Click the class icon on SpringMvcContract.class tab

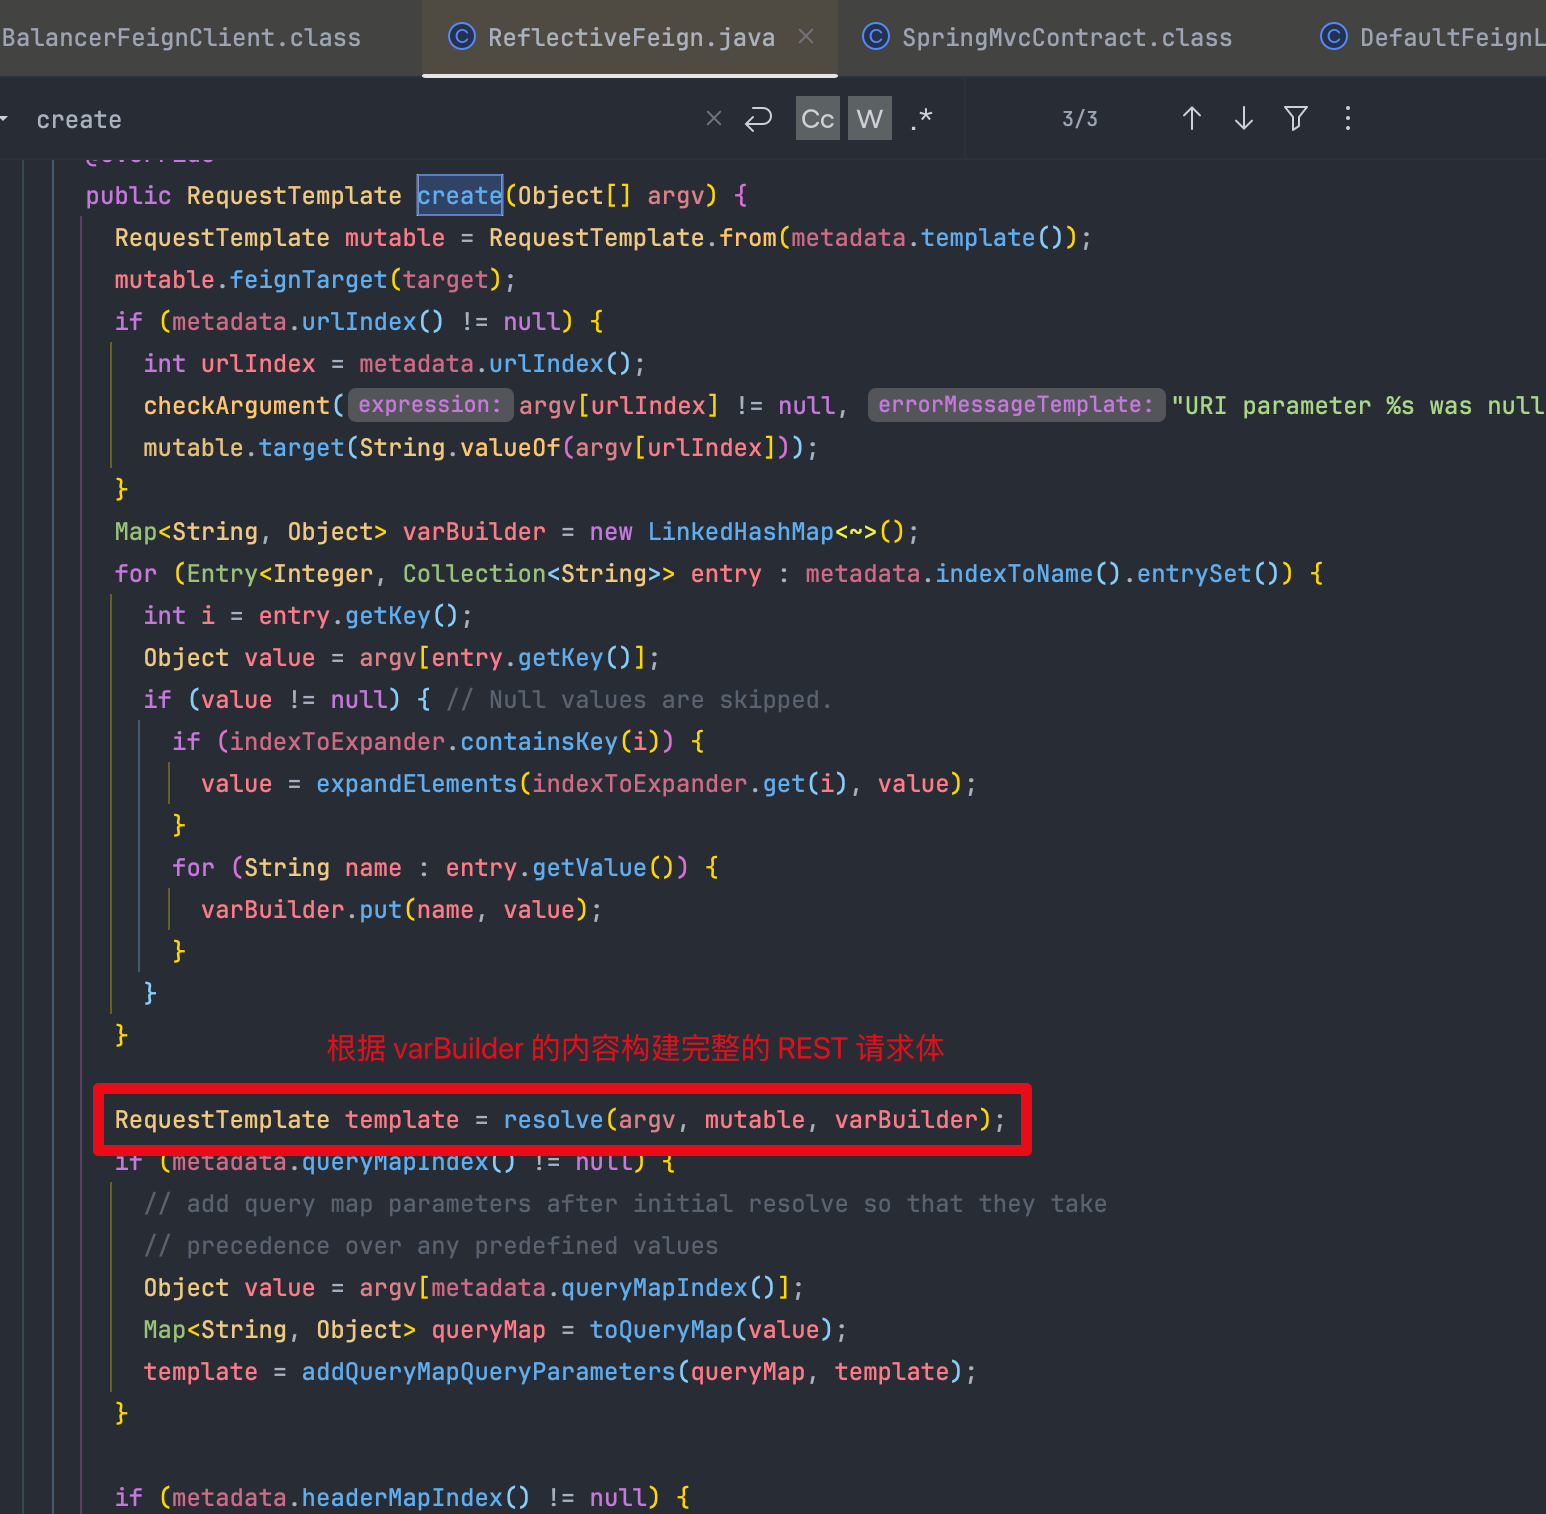point(876,37)
